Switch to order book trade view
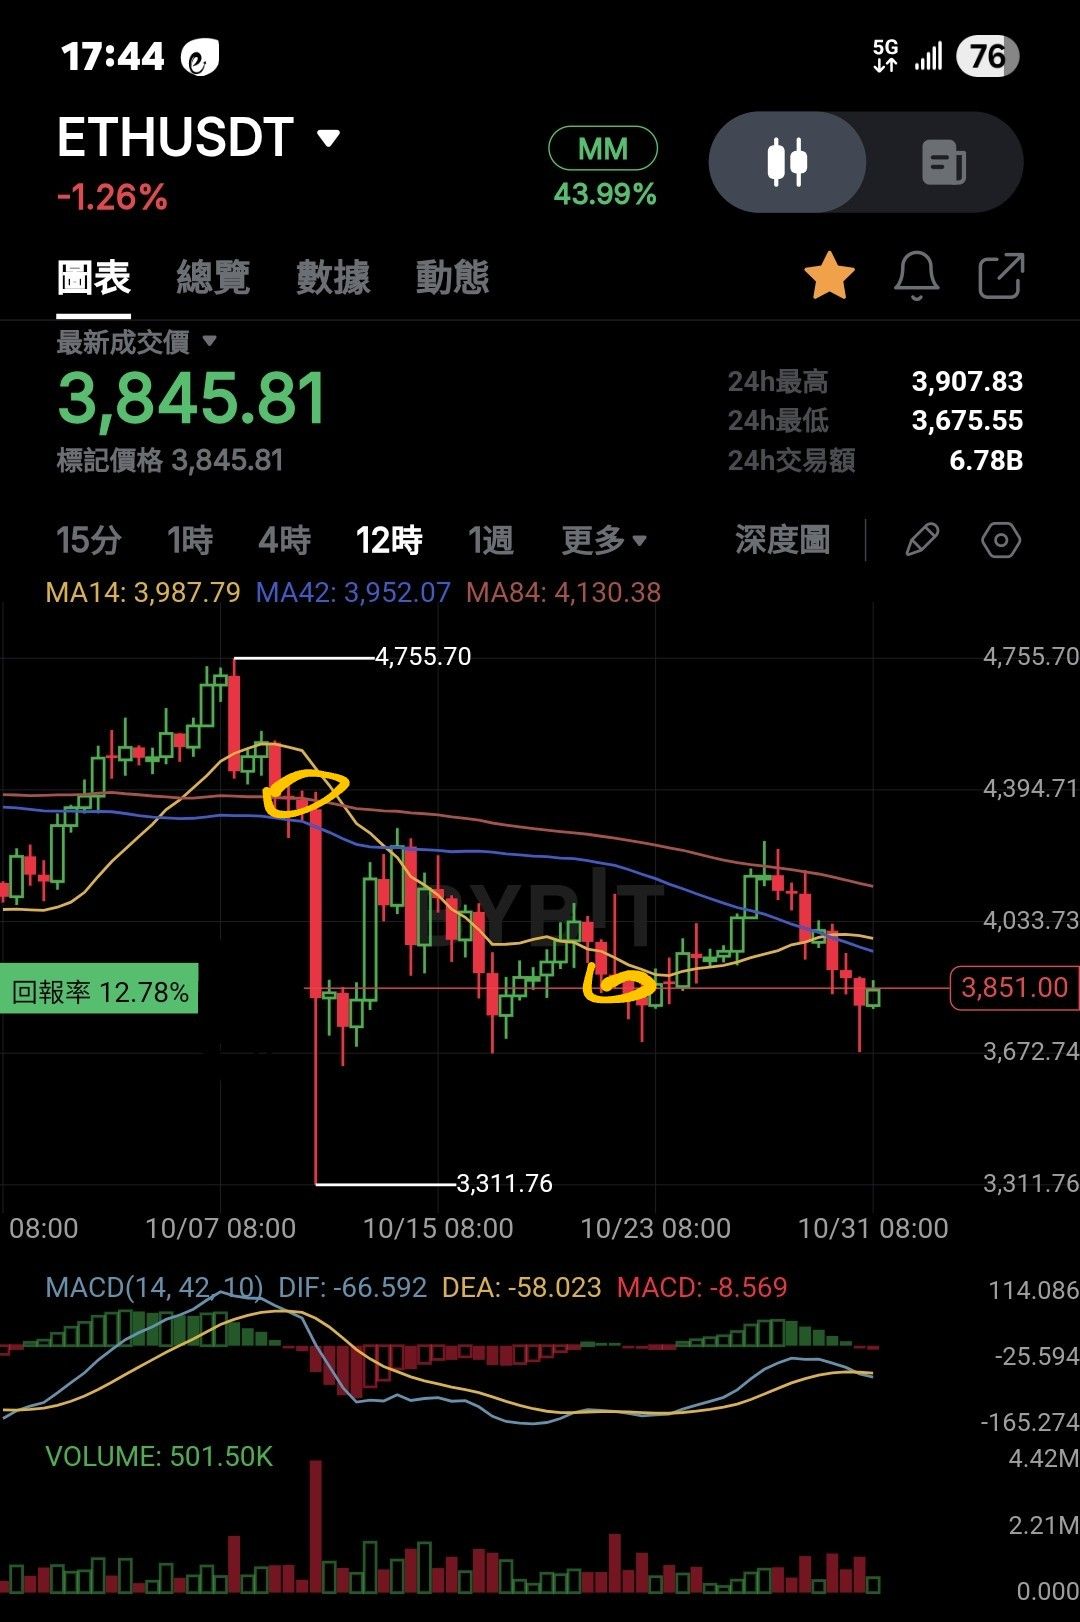 point(944,162)
